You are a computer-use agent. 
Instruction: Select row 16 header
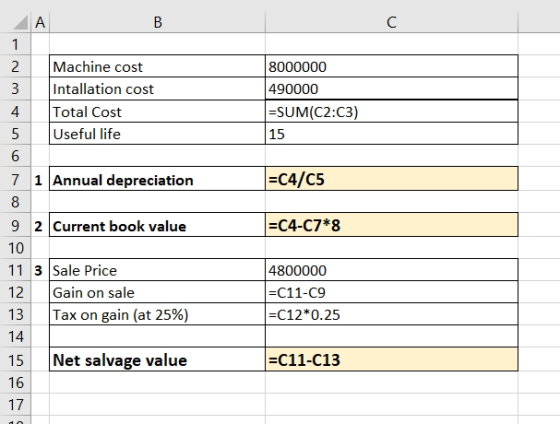(15, 382)
